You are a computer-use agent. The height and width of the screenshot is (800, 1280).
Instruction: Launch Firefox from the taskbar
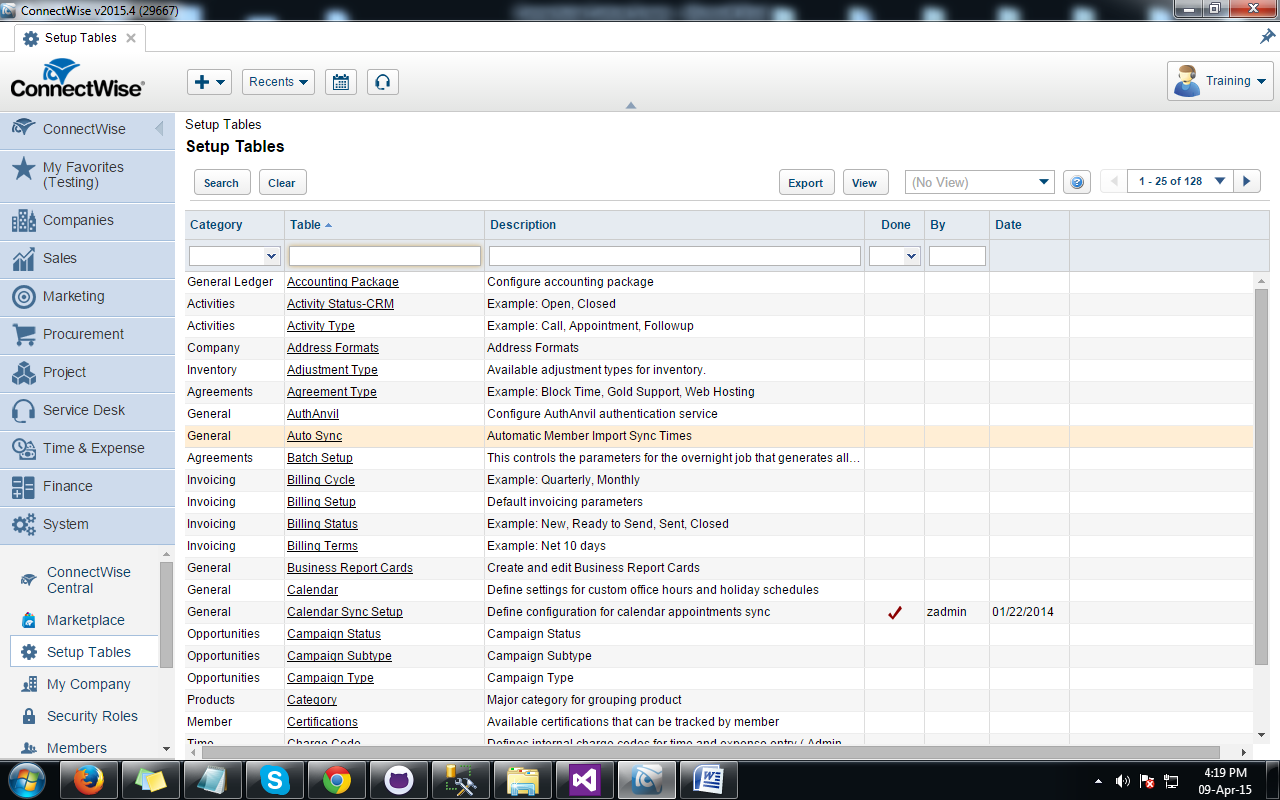point(88,779)
